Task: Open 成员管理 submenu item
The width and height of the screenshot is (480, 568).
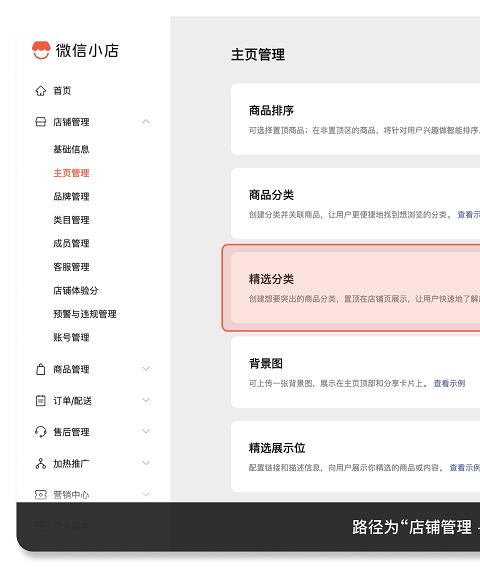Action: [71, 243]
